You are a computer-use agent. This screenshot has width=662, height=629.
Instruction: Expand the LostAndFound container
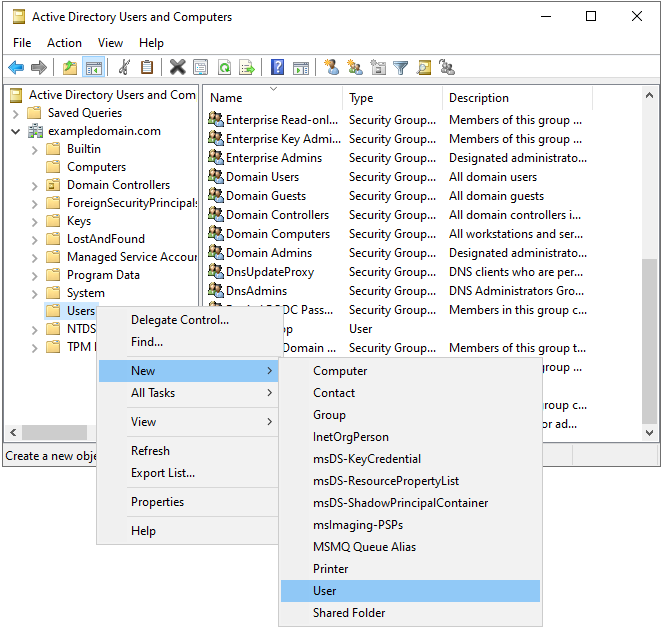pyautogui.click(x=35, y=239)
